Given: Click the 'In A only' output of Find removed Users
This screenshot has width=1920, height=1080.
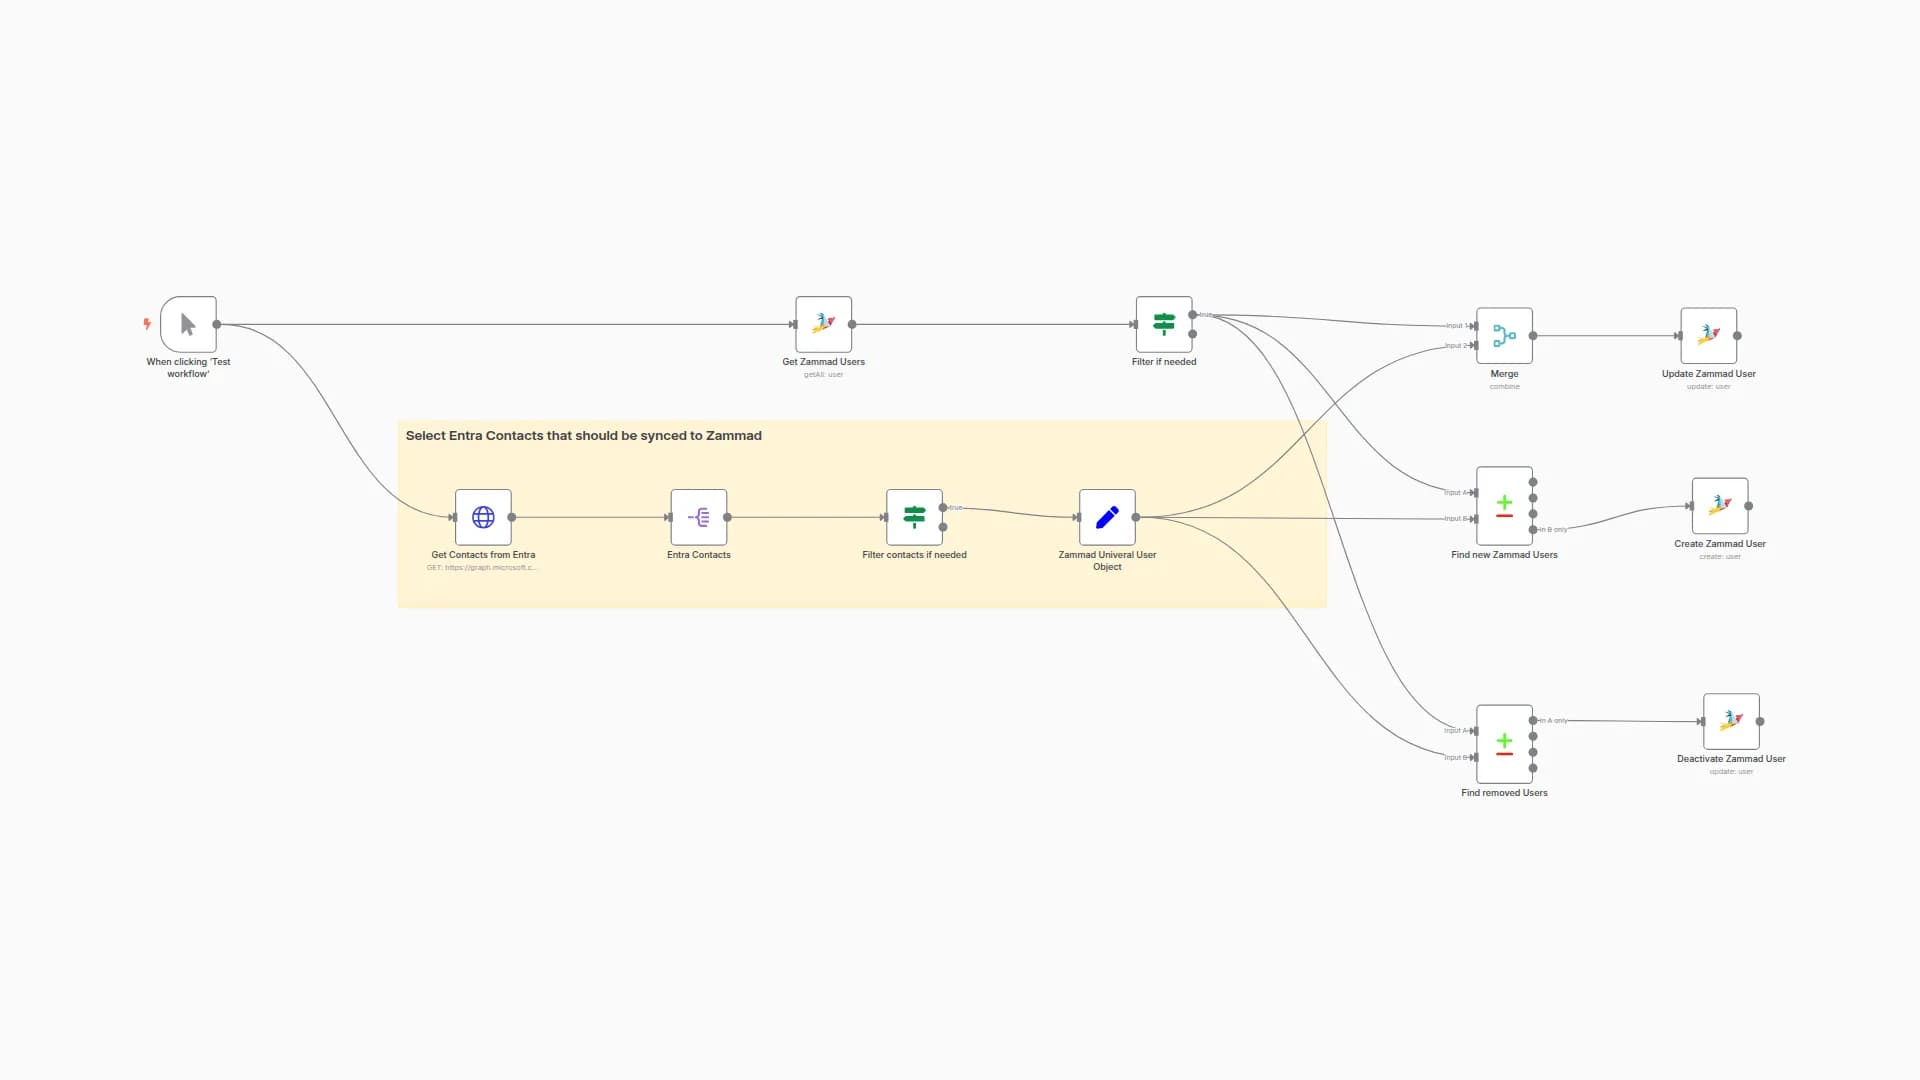Looking at the screenshot, I should click(1533, 721).
